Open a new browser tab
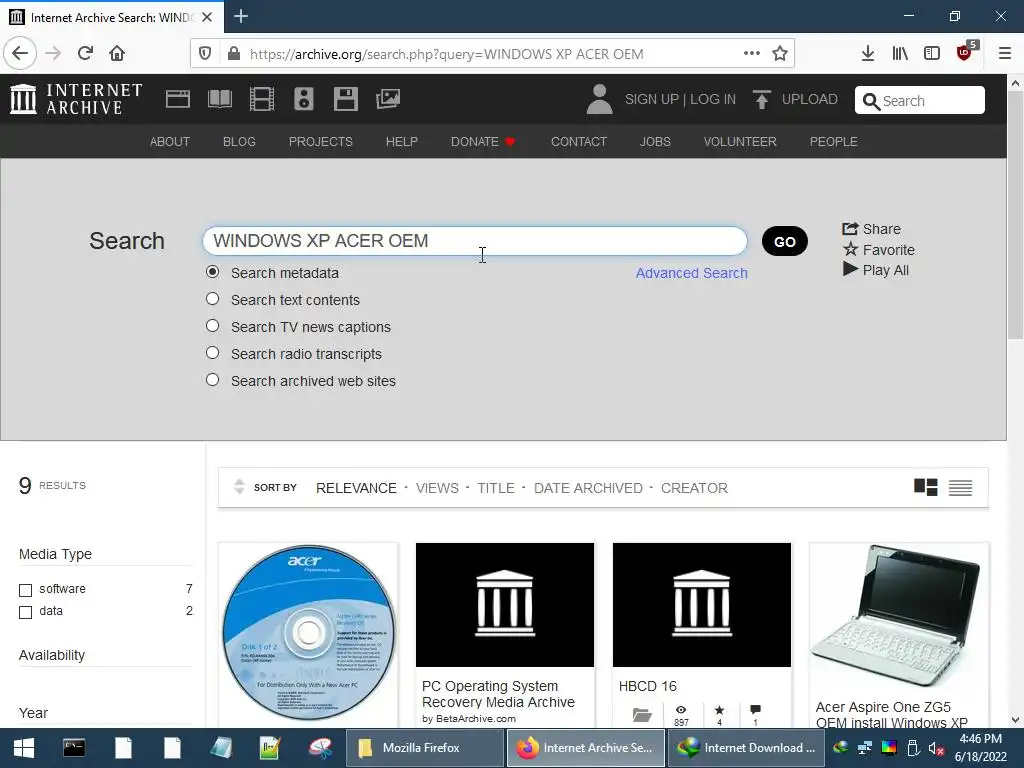The height and width of the screenshot is (768, 1024). 241,16
